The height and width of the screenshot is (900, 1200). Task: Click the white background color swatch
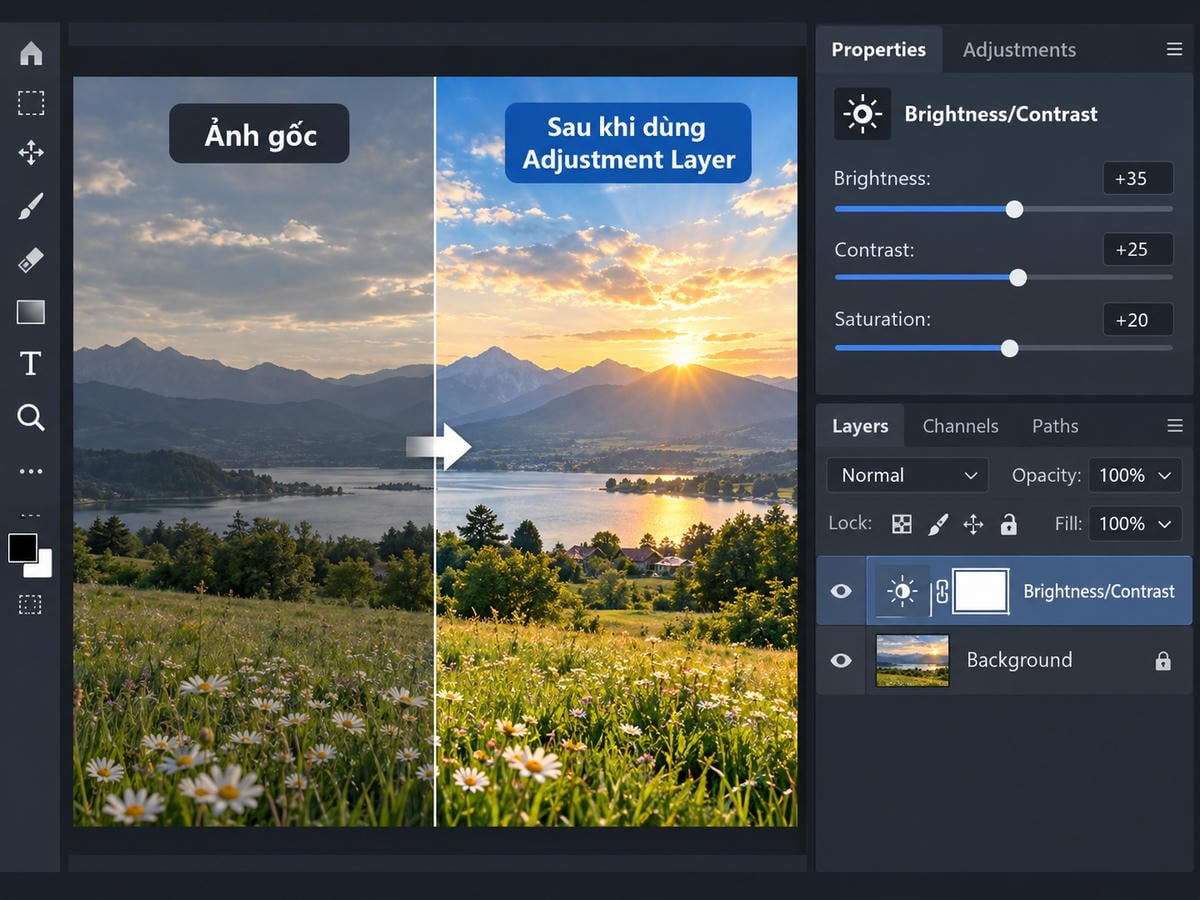(x=40, y=565)
